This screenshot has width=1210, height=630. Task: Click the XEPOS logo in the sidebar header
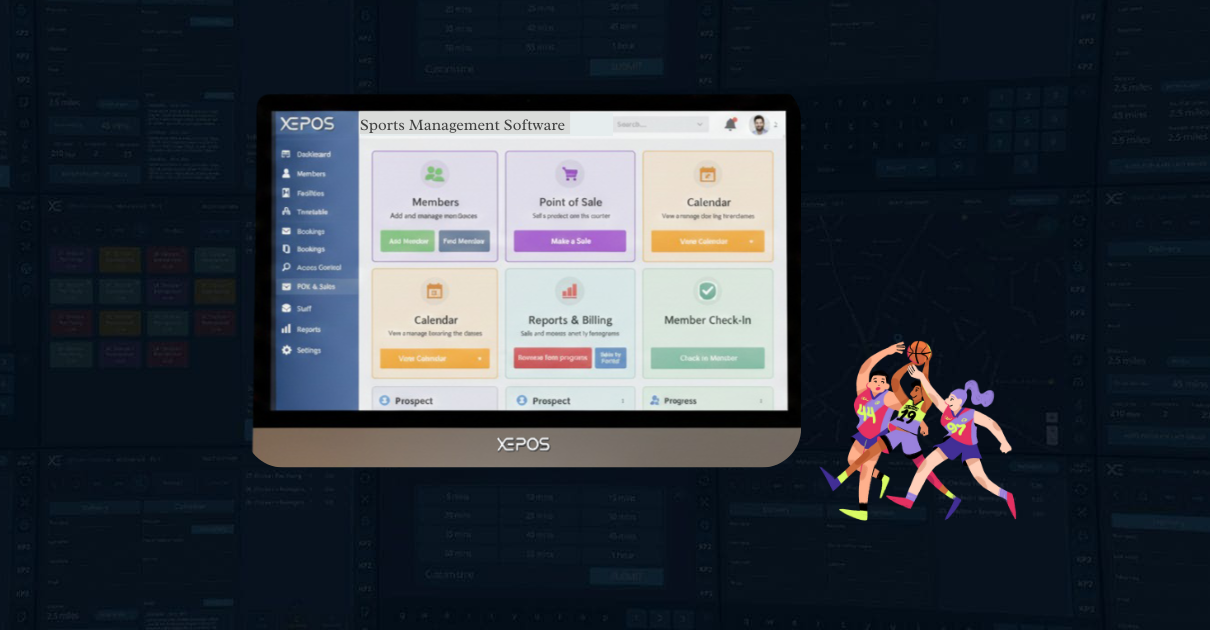click(x=307, y=123)
